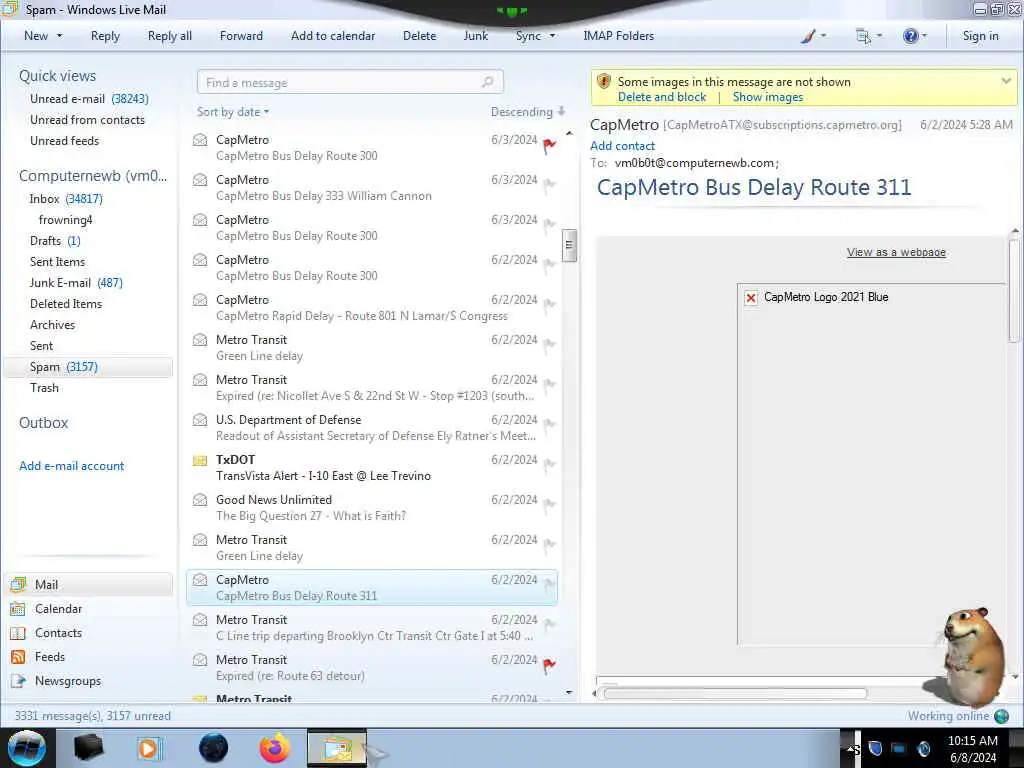Toggle red flag on Expired Route 63 detour message
The width and height of the screenshot is (1024, 768).
tap(549, 665)
